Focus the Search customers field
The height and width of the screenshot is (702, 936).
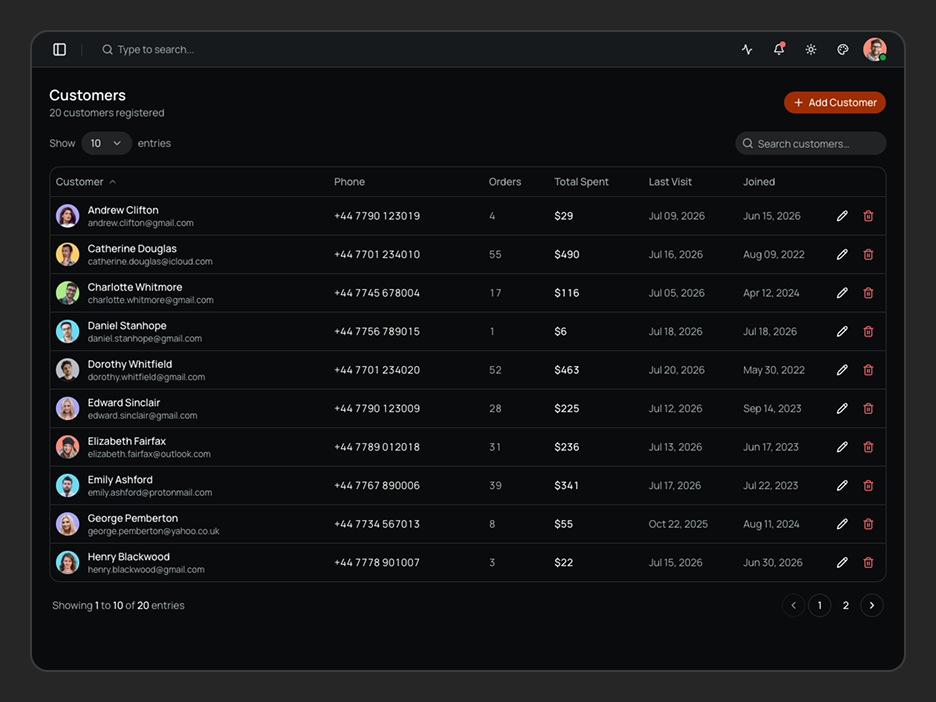tap(811, 144)
